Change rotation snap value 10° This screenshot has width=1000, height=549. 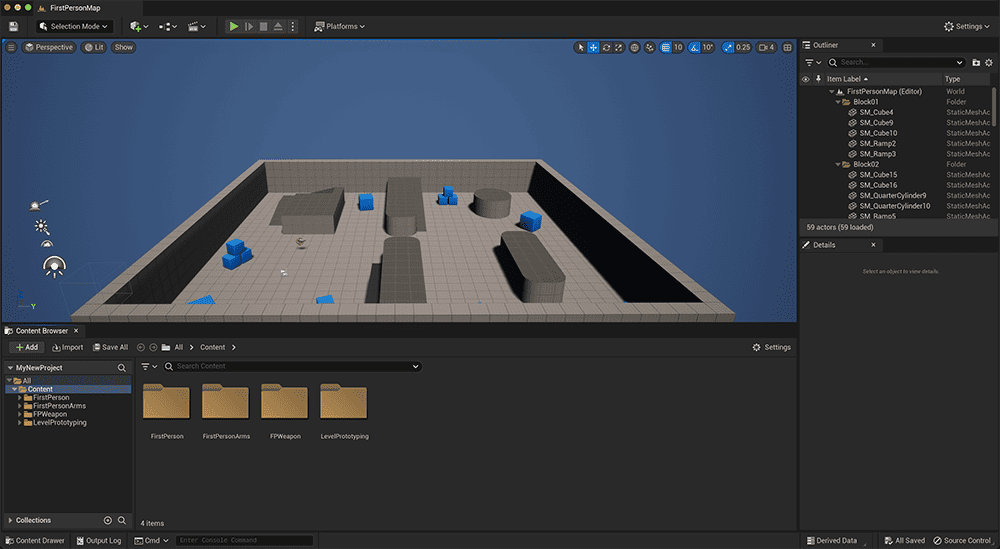708,47
